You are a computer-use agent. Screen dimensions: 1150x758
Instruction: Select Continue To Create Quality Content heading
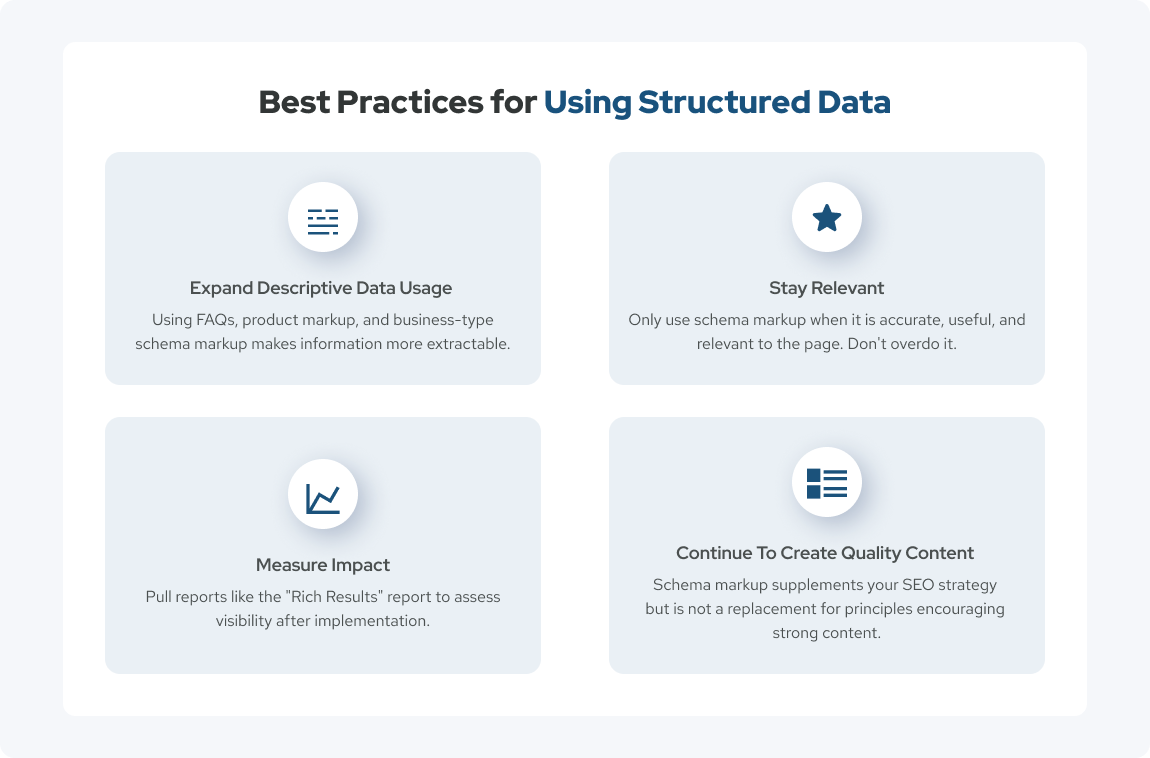[x=825, y=553]
